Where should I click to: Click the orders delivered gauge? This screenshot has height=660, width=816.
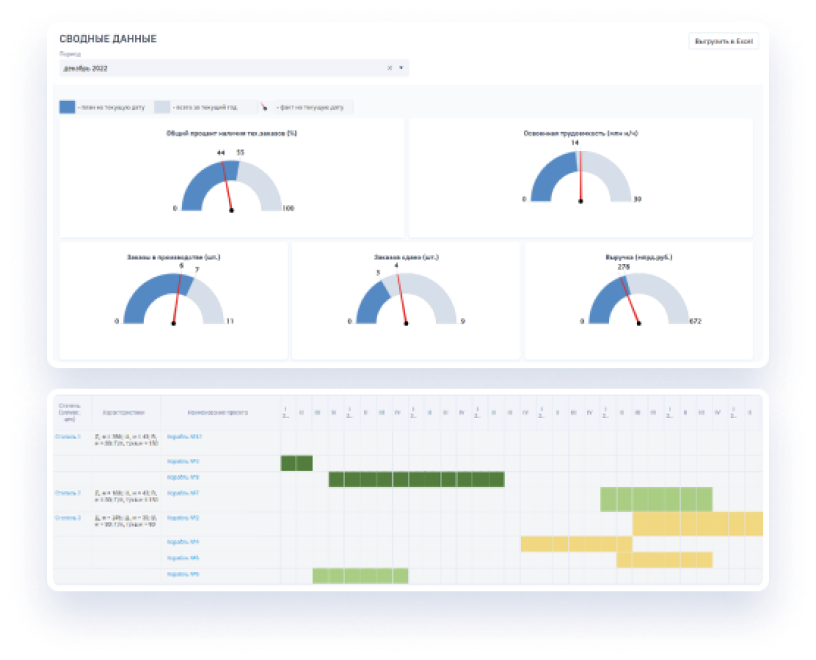click(406, 298)
